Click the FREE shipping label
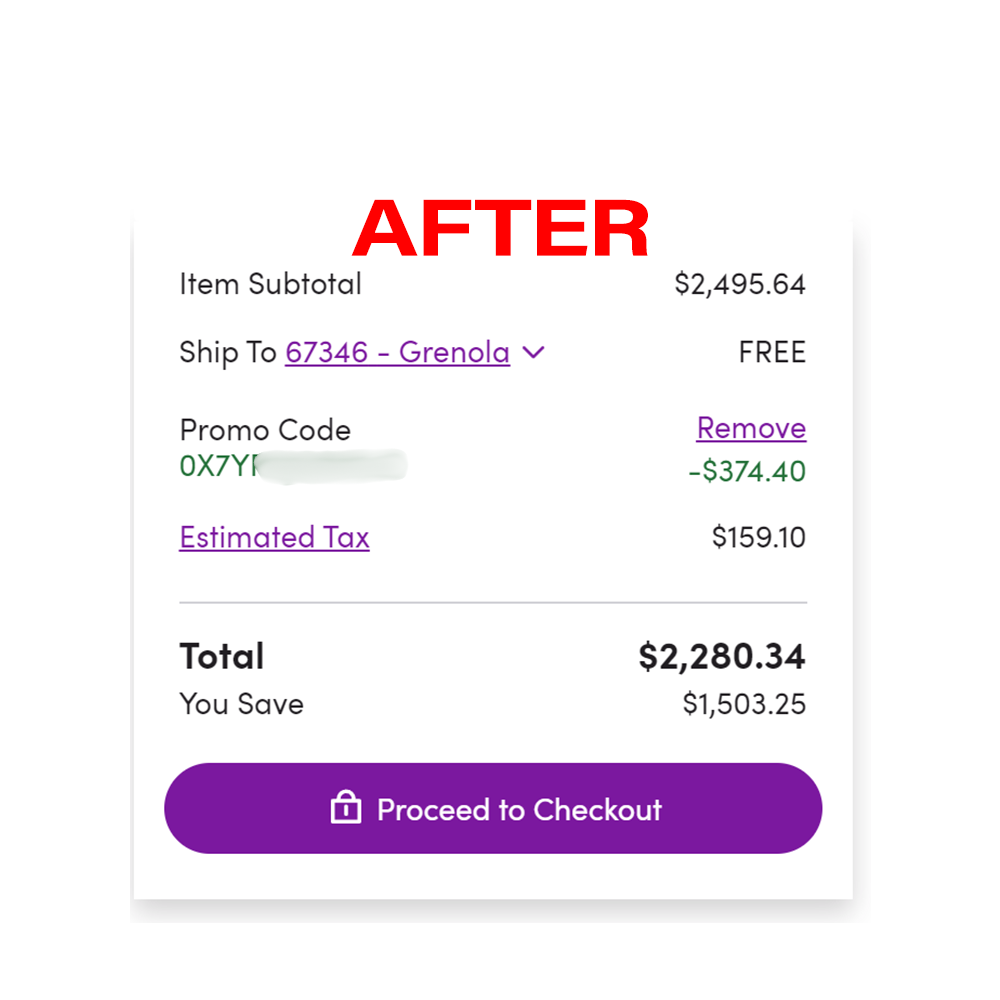 772,352
